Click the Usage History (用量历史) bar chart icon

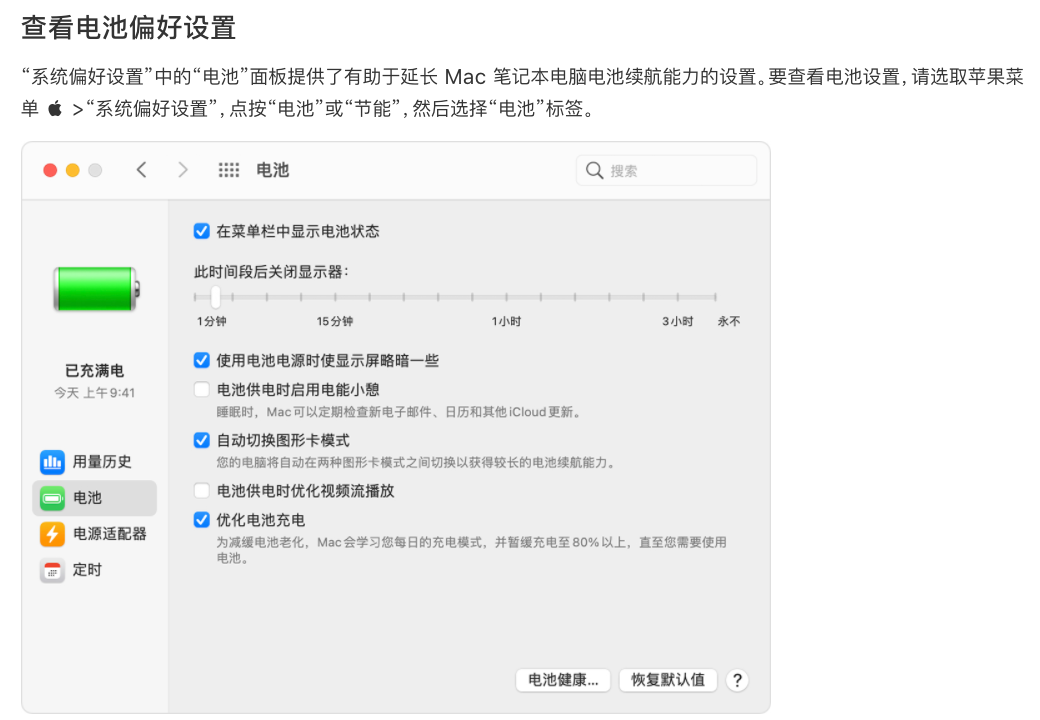[52, 462]
